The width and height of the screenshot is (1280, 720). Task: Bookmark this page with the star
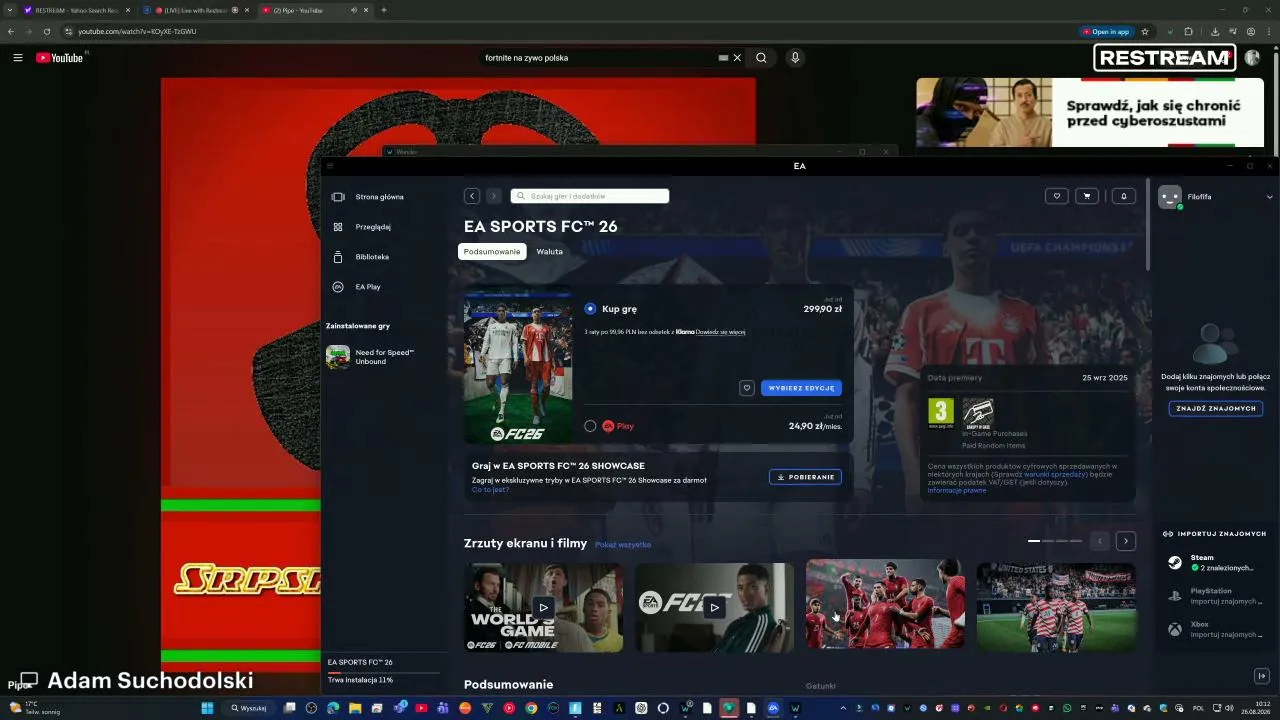pos(1145,31)
